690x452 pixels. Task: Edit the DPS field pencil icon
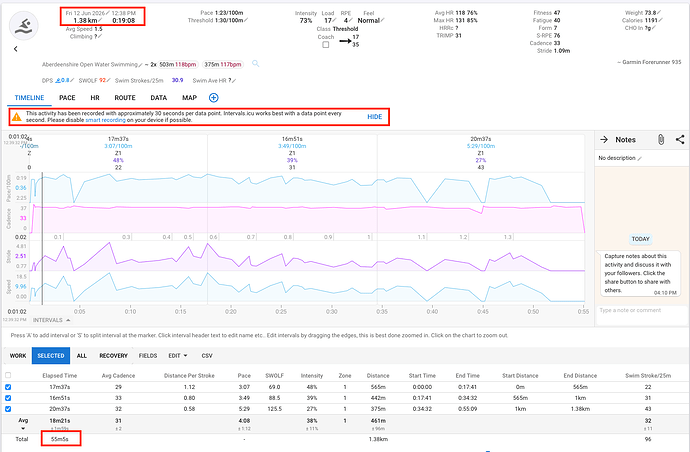(x=72, y=81)
